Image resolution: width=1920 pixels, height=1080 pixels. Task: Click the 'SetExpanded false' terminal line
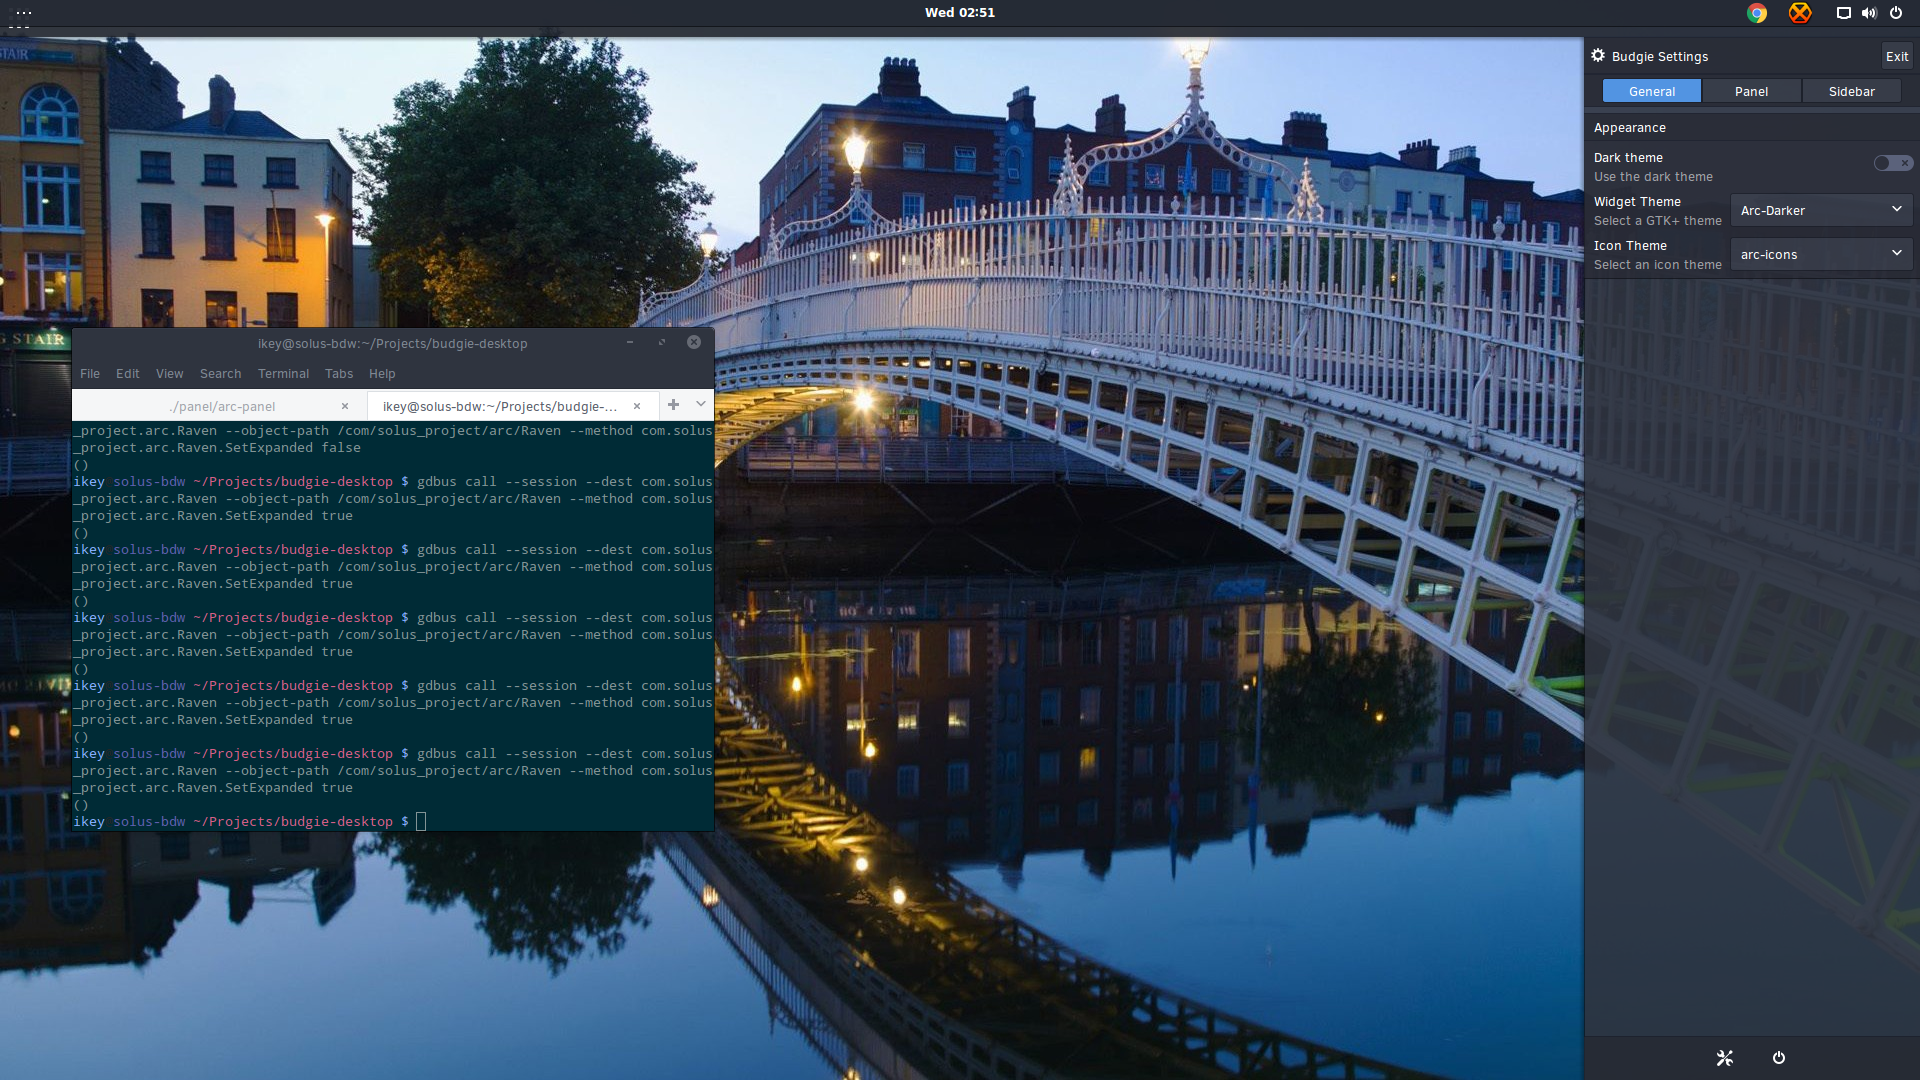pos(217,448)
